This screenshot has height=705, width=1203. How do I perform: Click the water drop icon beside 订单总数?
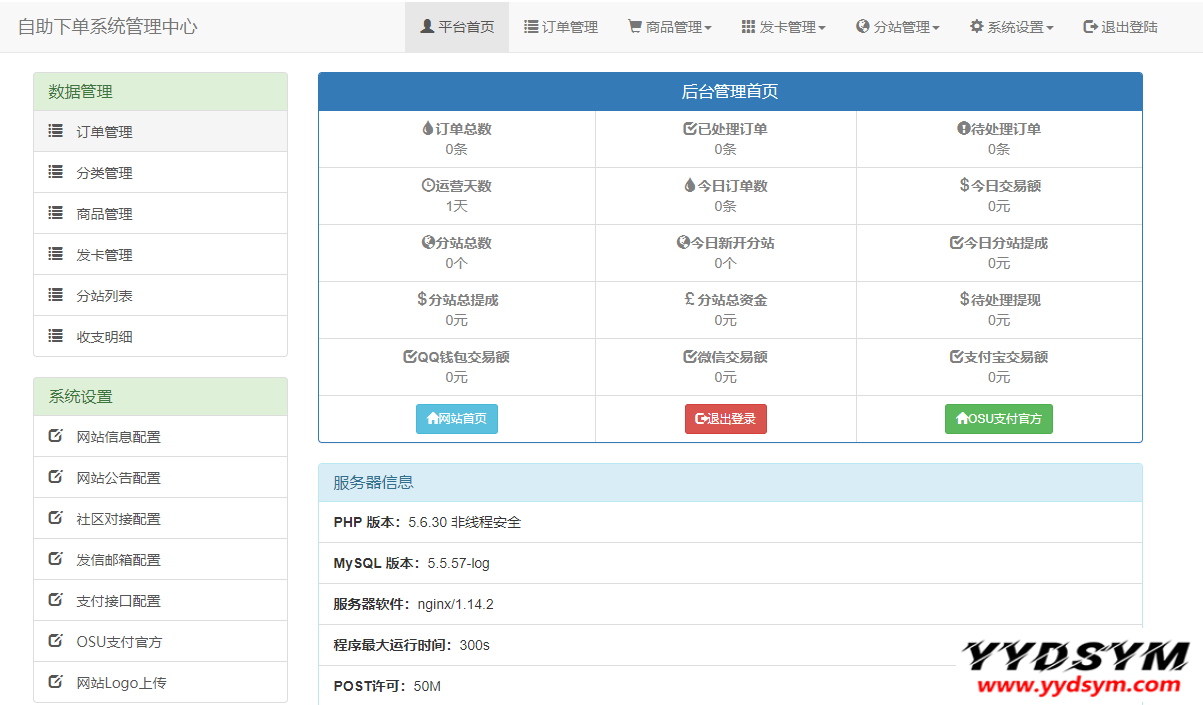pos(428,129)
